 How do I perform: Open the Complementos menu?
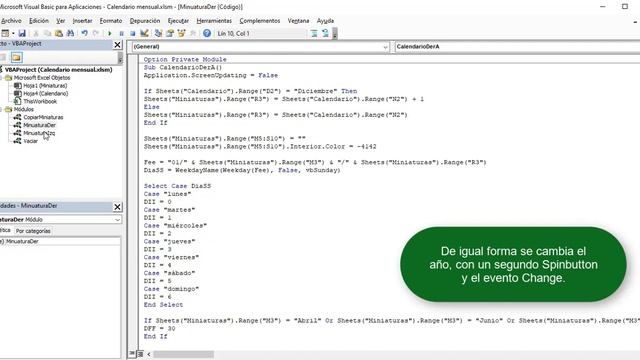[260, 21]
